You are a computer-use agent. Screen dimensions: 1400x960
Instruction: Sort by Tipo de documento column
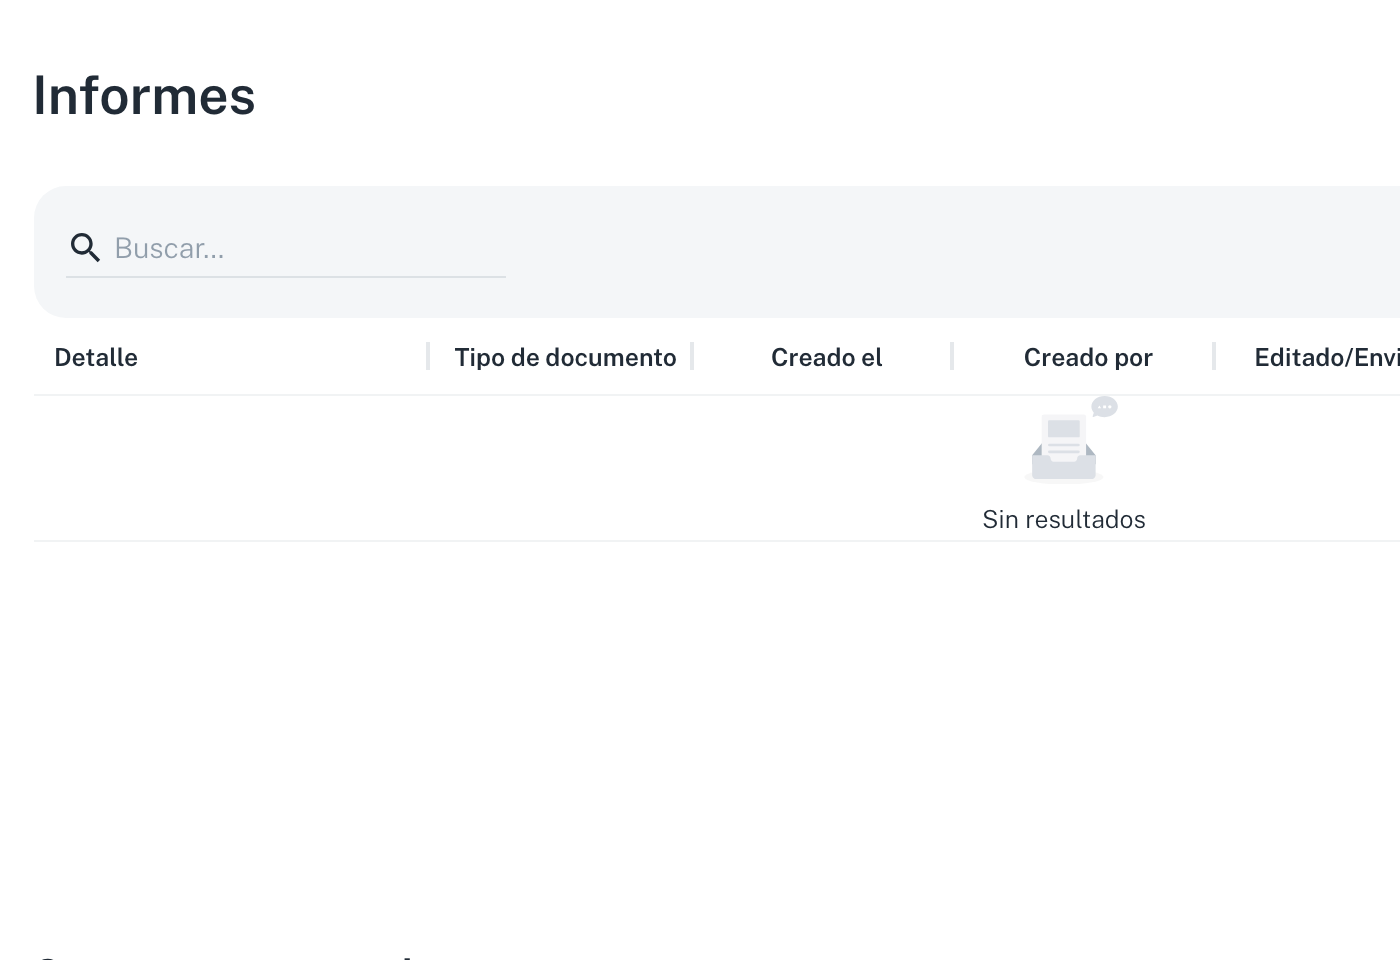565,357
